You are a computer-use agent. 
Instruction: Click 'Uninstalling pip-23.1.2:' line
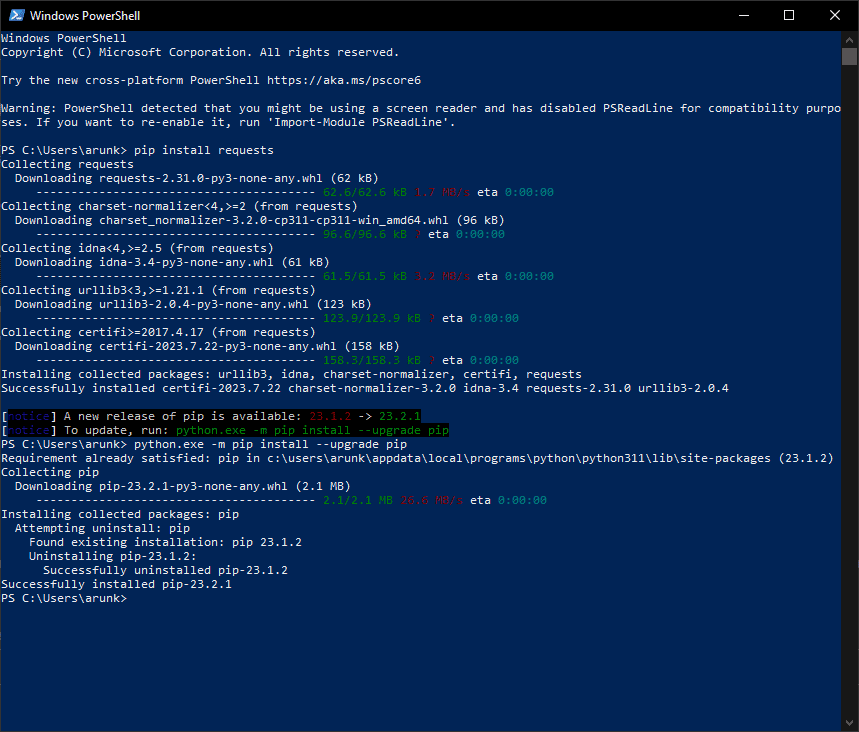pos(113,556)
